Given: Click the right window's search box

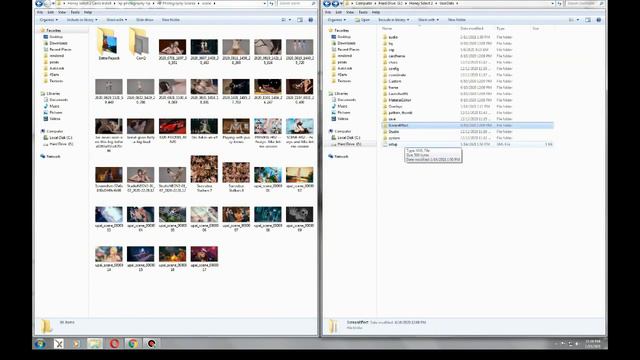Looking at the screenshot, I should click(x=585, y=3).
